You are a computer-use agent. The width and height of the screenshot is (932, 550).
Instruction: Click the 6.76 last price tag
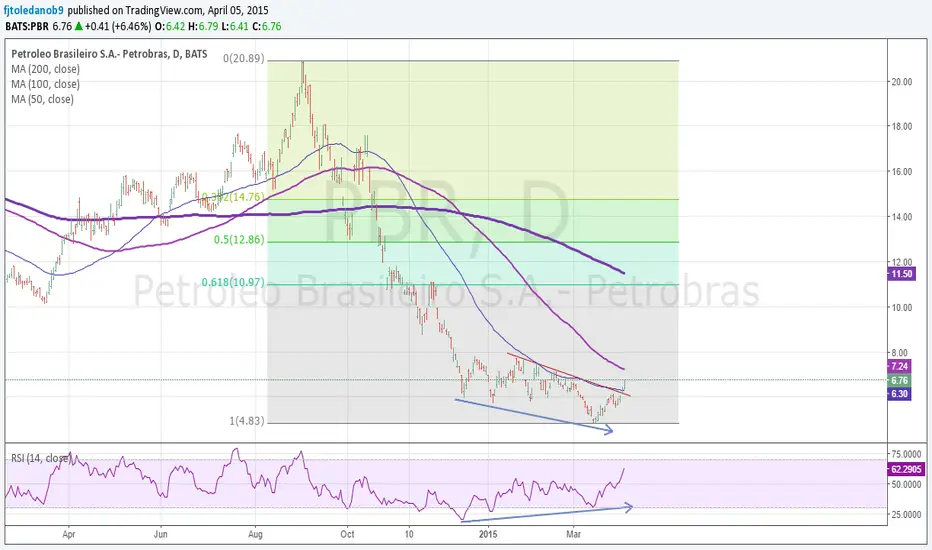coord(899,380)
